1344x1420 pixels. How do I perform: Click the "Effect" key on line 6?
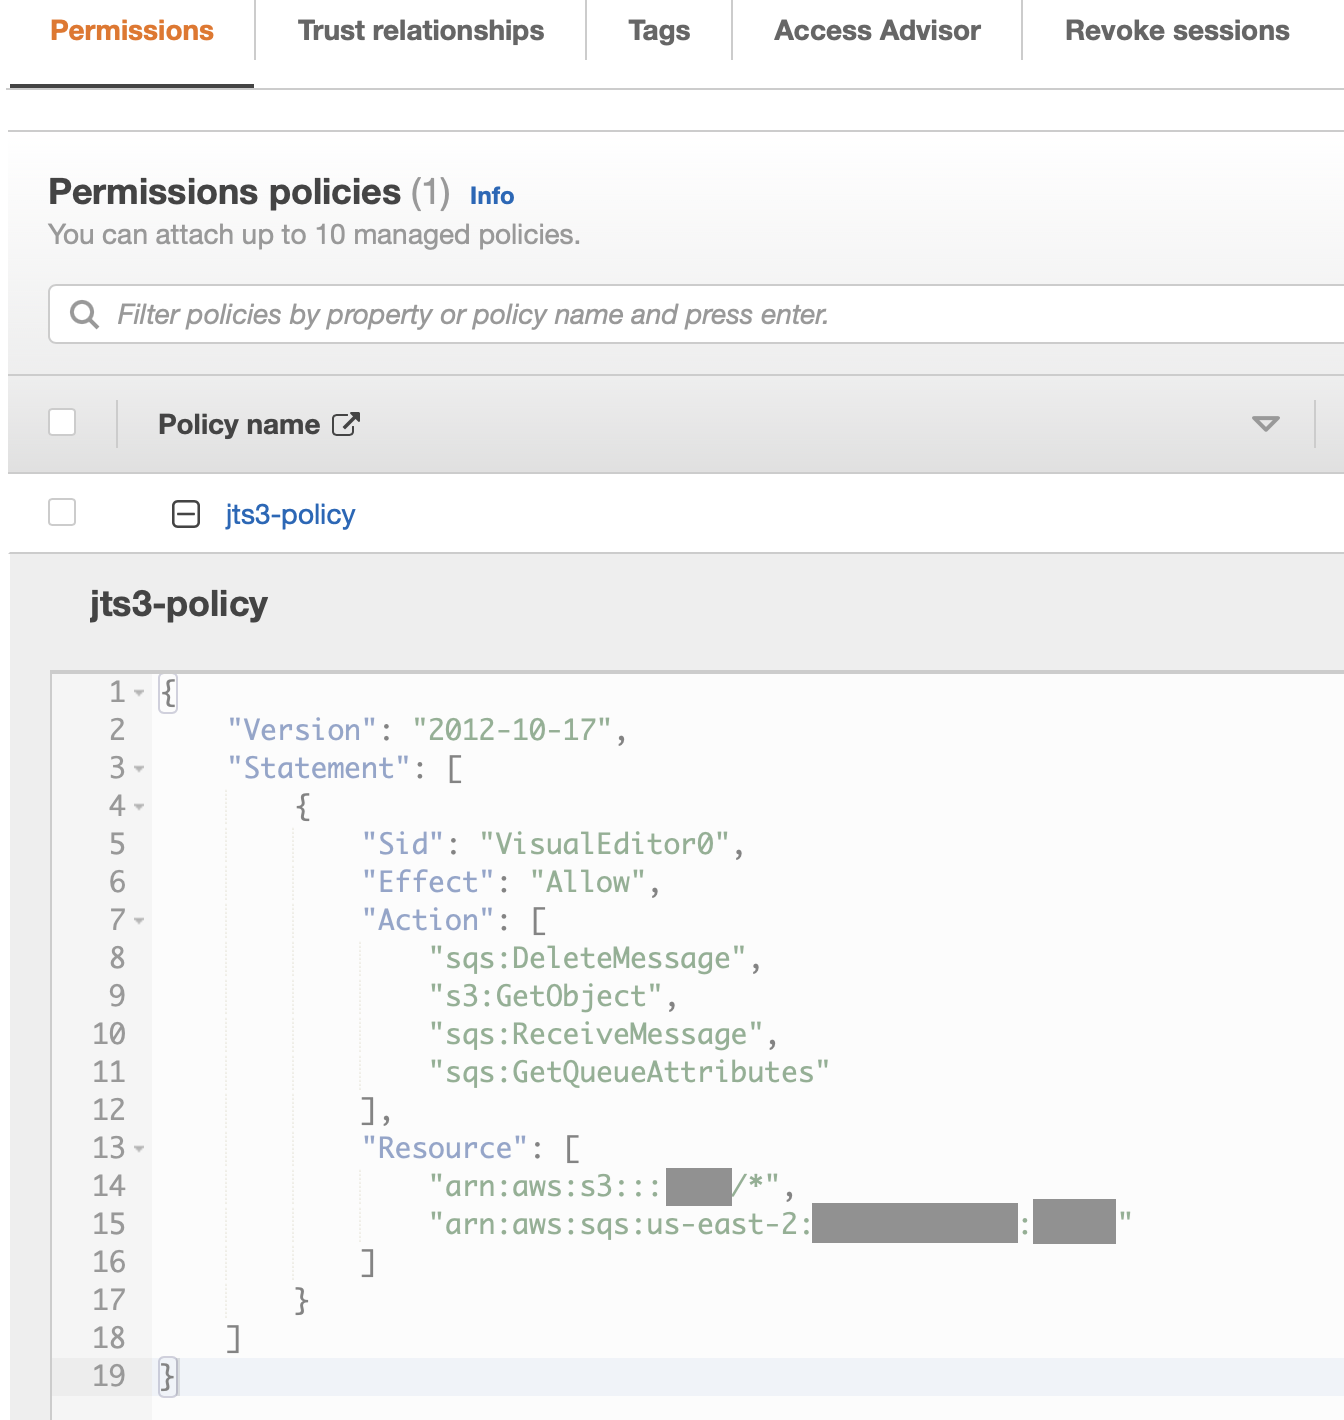click(428, 882)
